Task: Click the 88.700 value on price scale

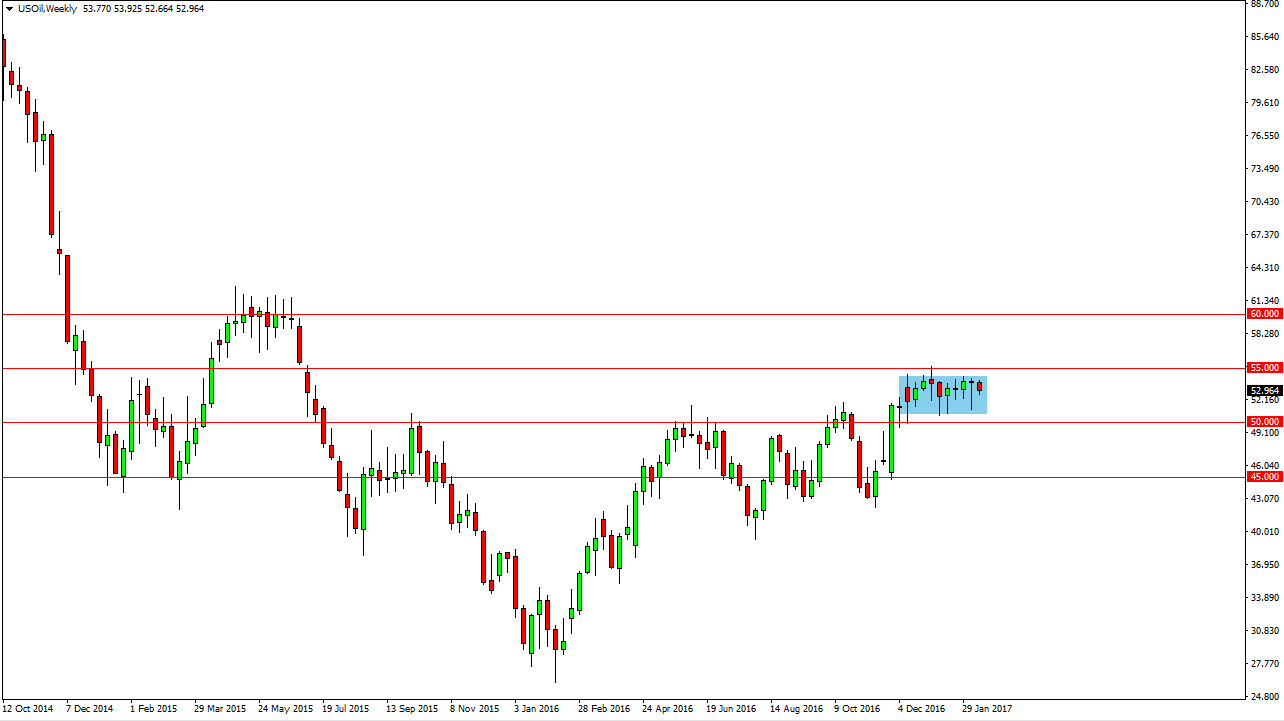Action: click(1264, 4)
